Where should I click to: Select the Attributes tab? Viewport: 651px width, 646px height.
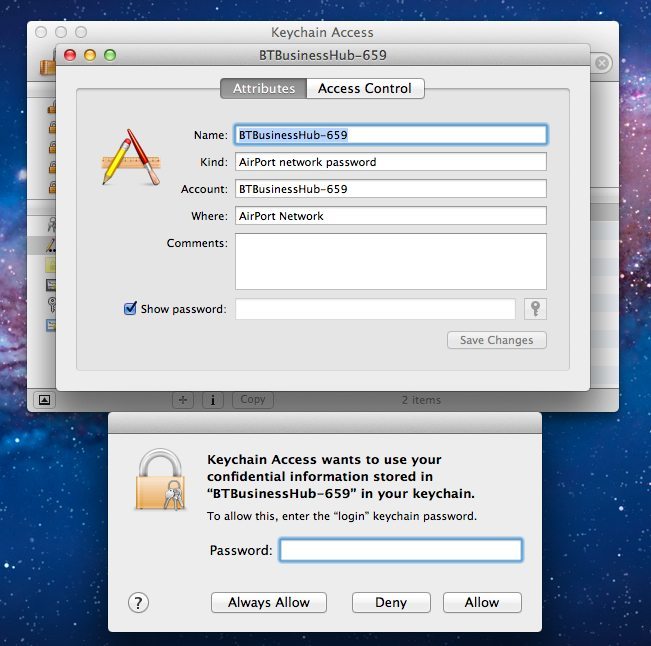(264, 88)
